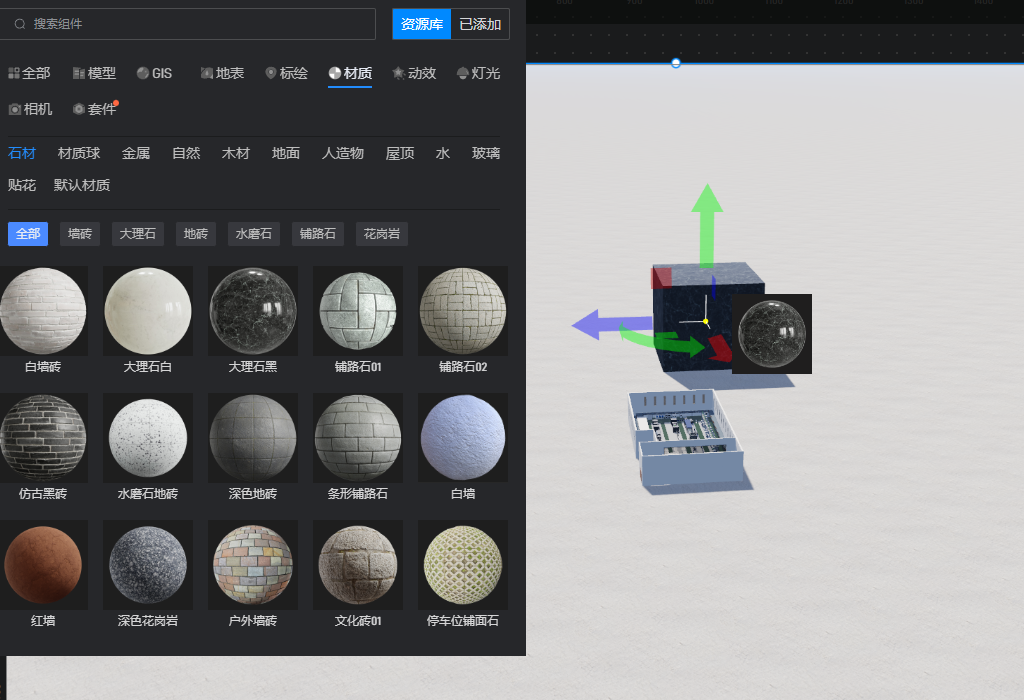Click the green up-arrow gizmo handle
The height and width of the screenshot is (700, 1024).
[707, 225]
